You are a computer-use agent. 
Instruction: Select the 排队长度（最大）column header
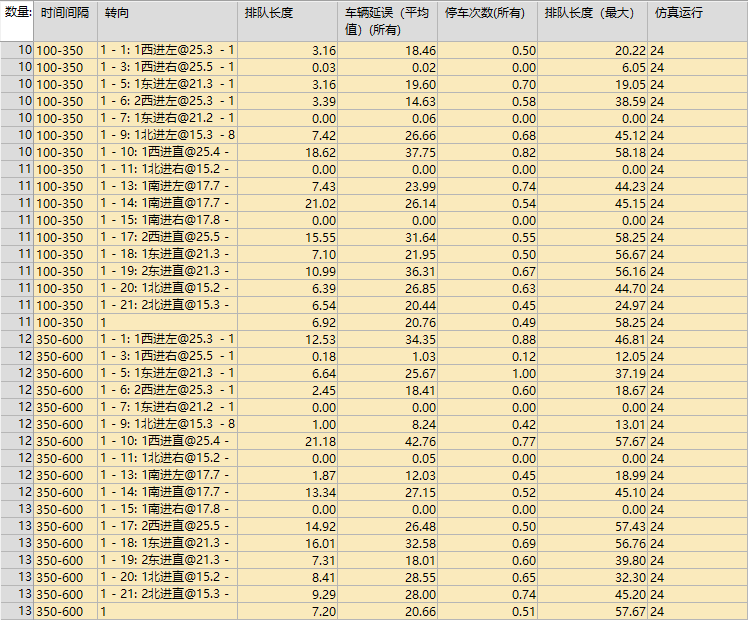coord(591,14)
